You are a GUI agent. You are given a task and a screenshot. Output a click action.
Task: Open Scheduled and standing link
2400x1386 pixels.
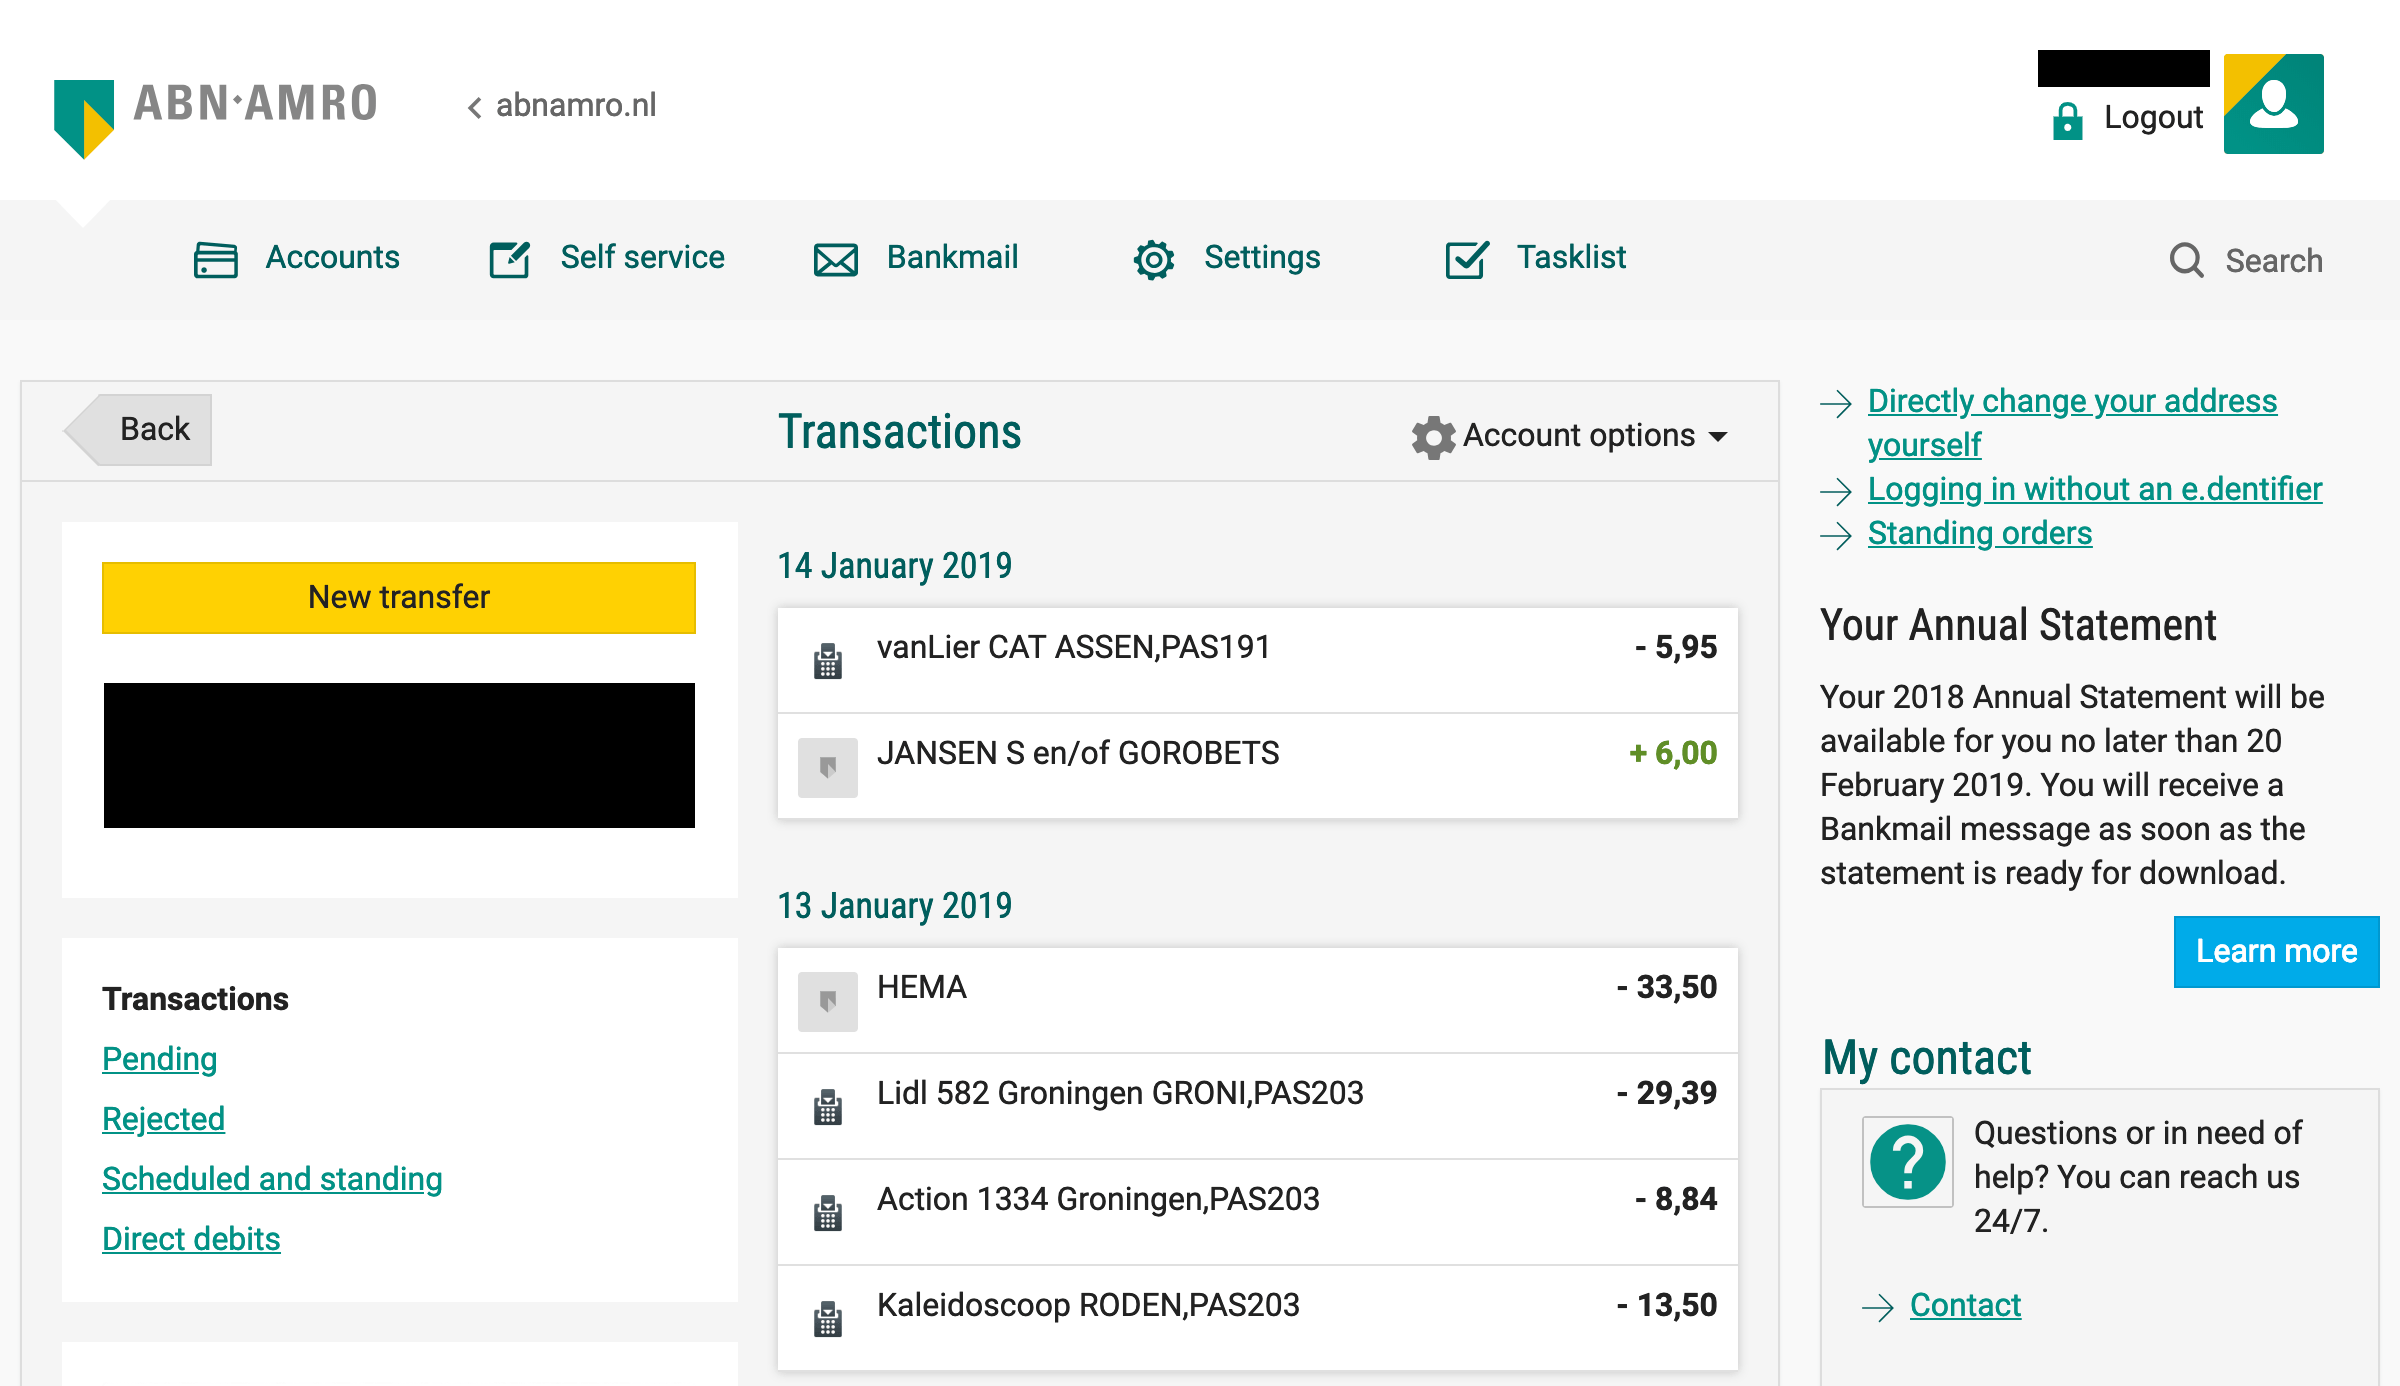(272, 1179)
